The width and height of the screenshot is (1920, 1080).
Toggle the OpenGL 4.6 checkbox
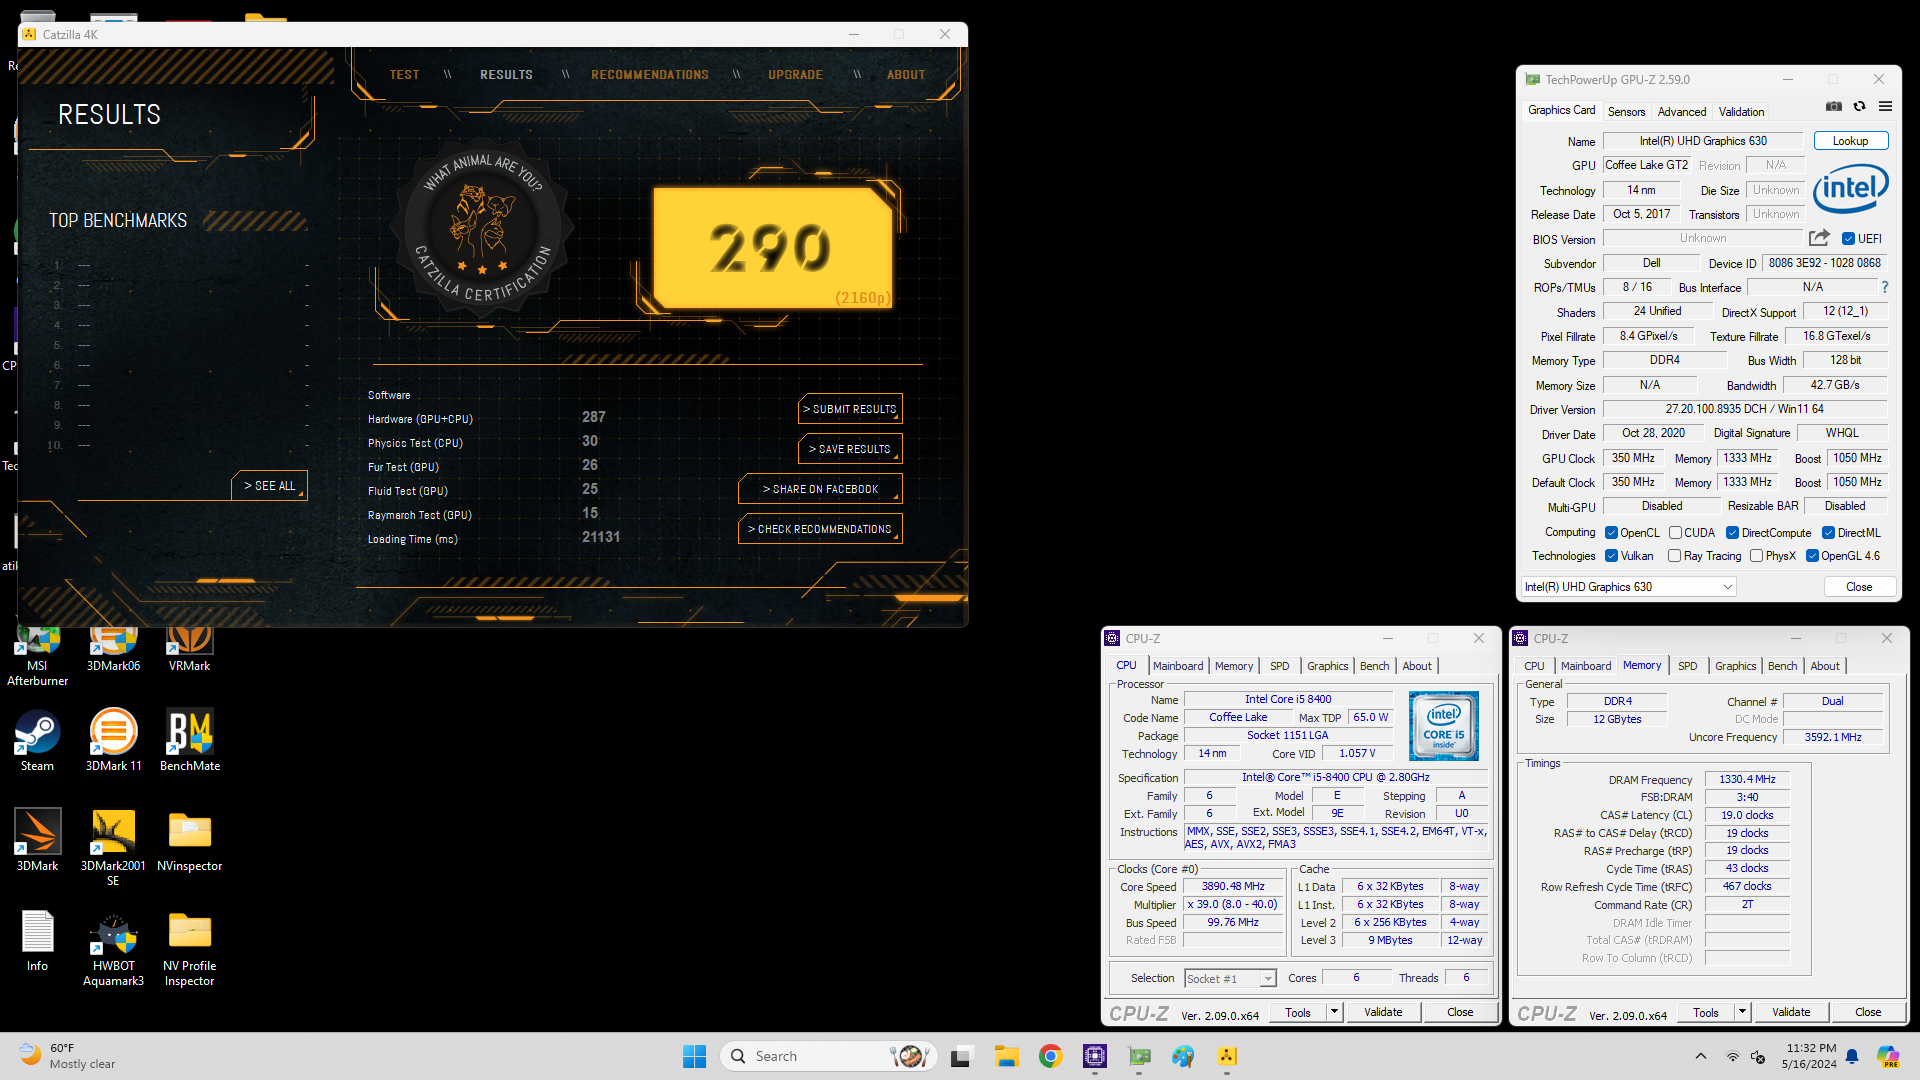(1812, 555)
